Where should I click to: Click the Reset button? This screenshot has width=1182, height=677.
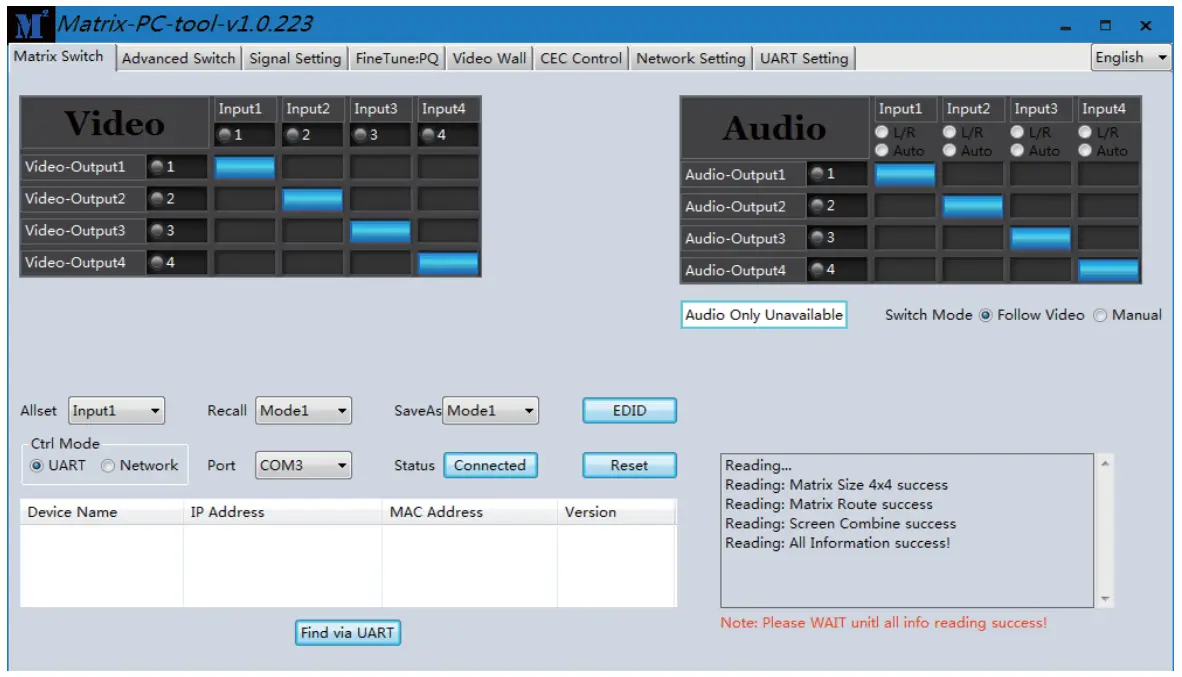629,465
